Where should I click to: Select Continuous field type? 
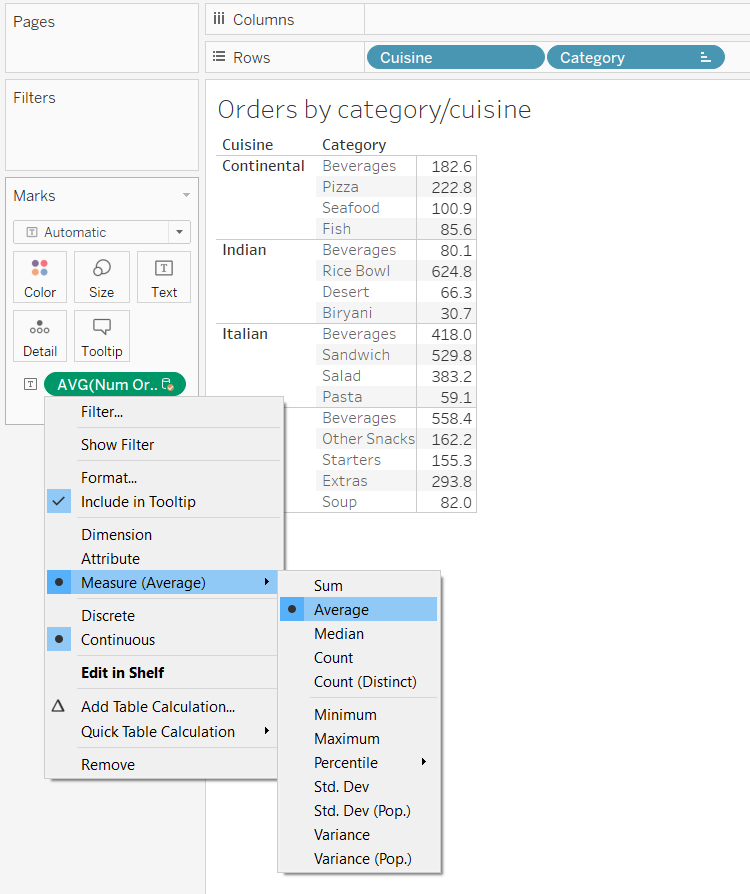(x=162, y=640)
